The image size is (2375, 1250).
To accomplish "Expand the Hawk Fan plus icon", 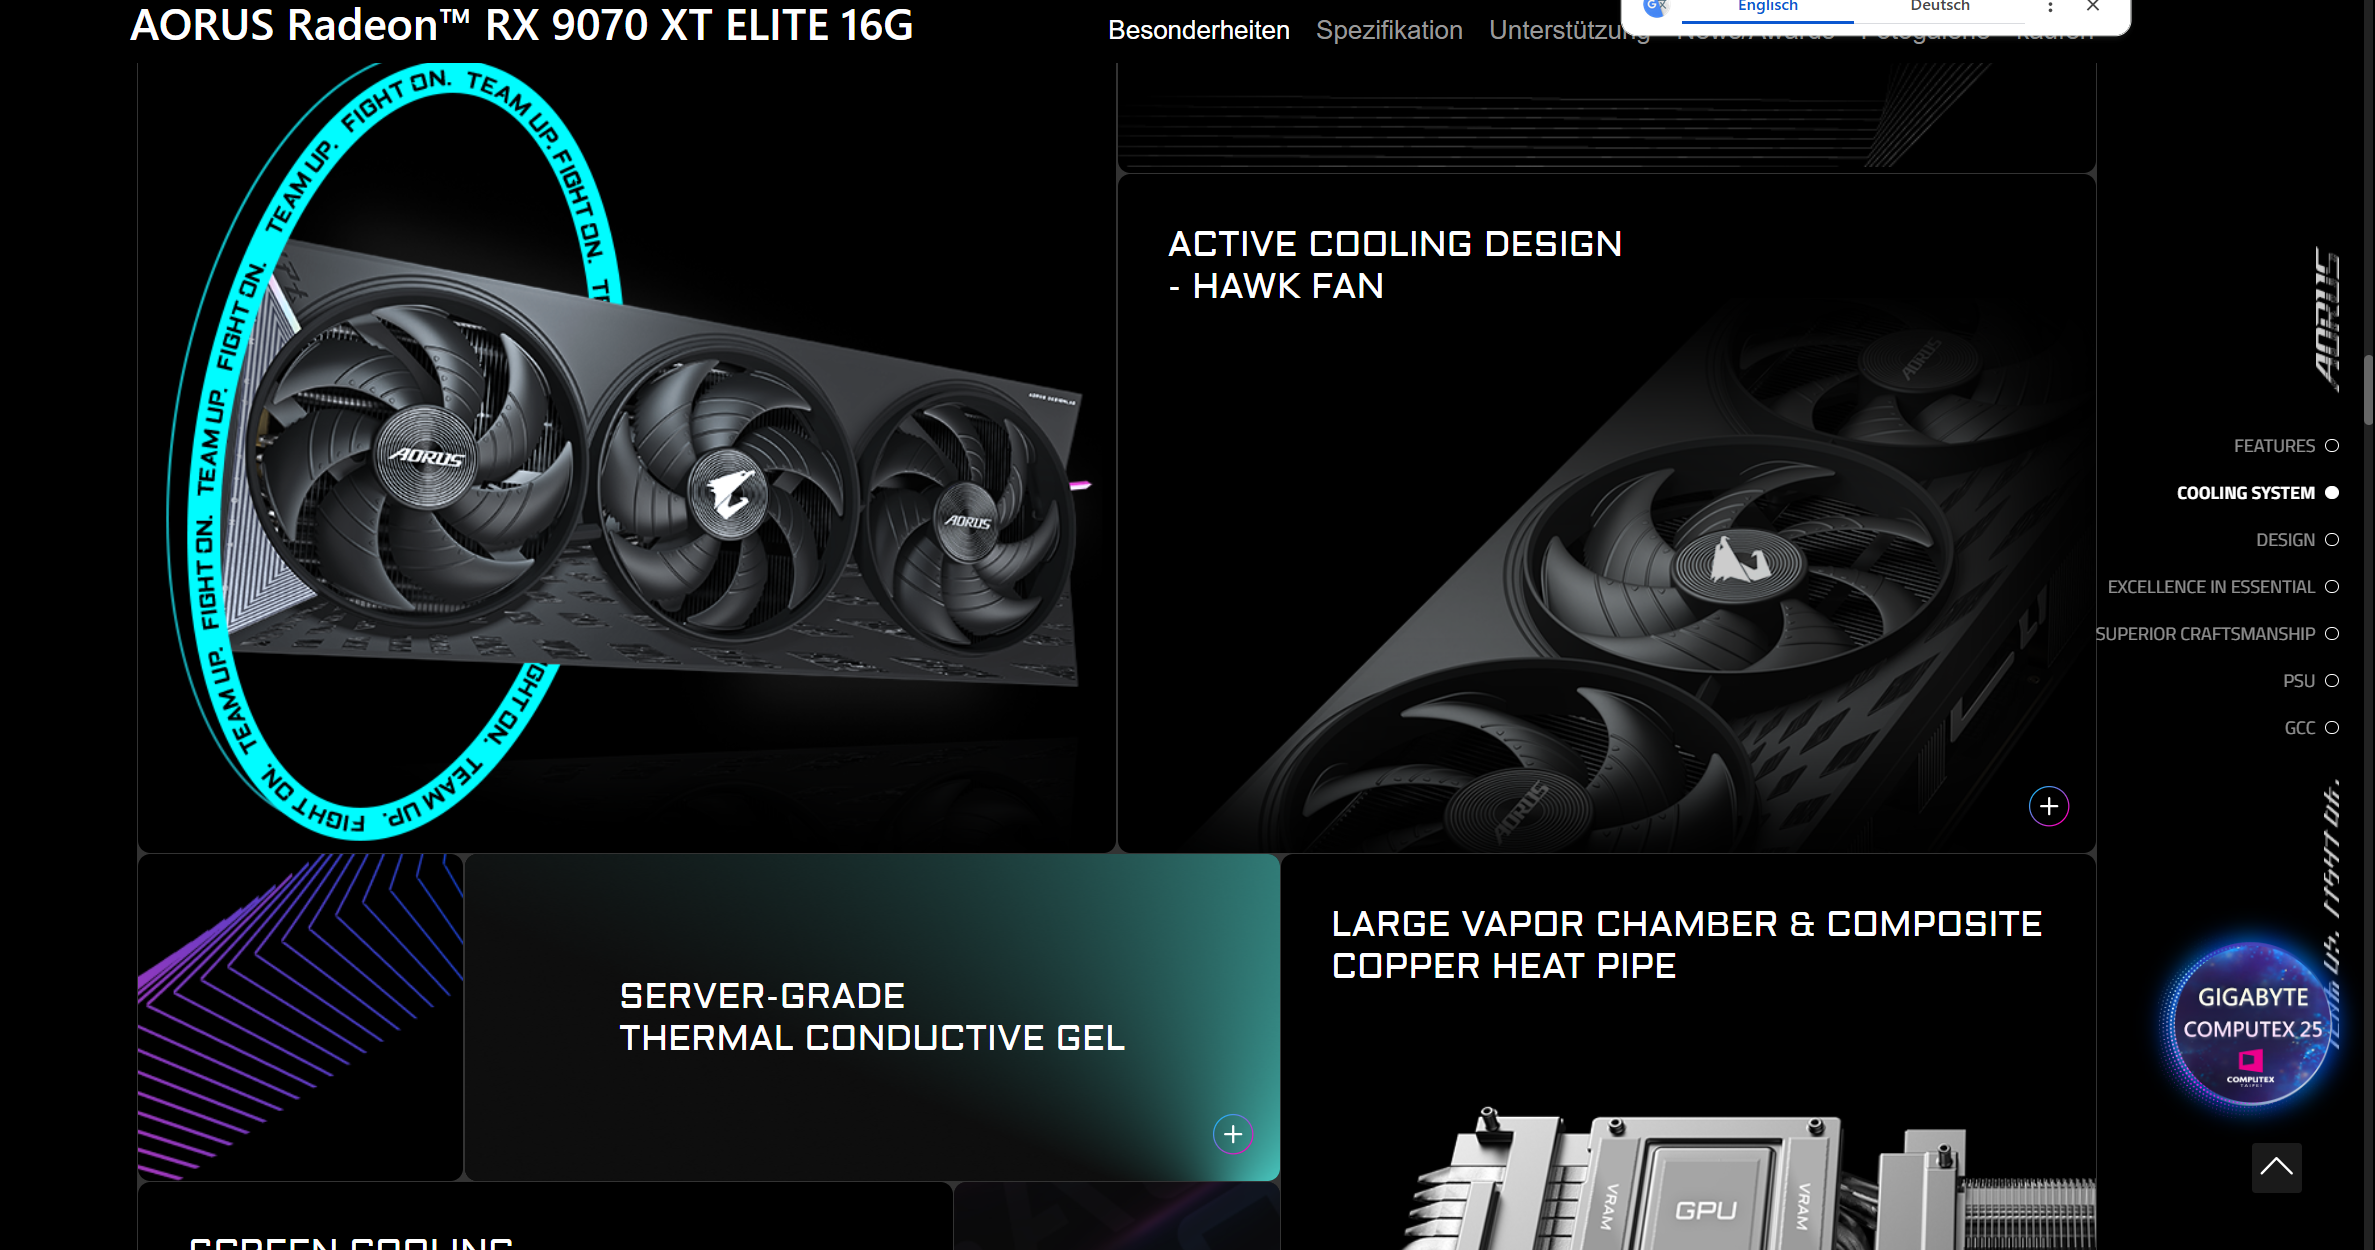I will tap(2048, 806).
